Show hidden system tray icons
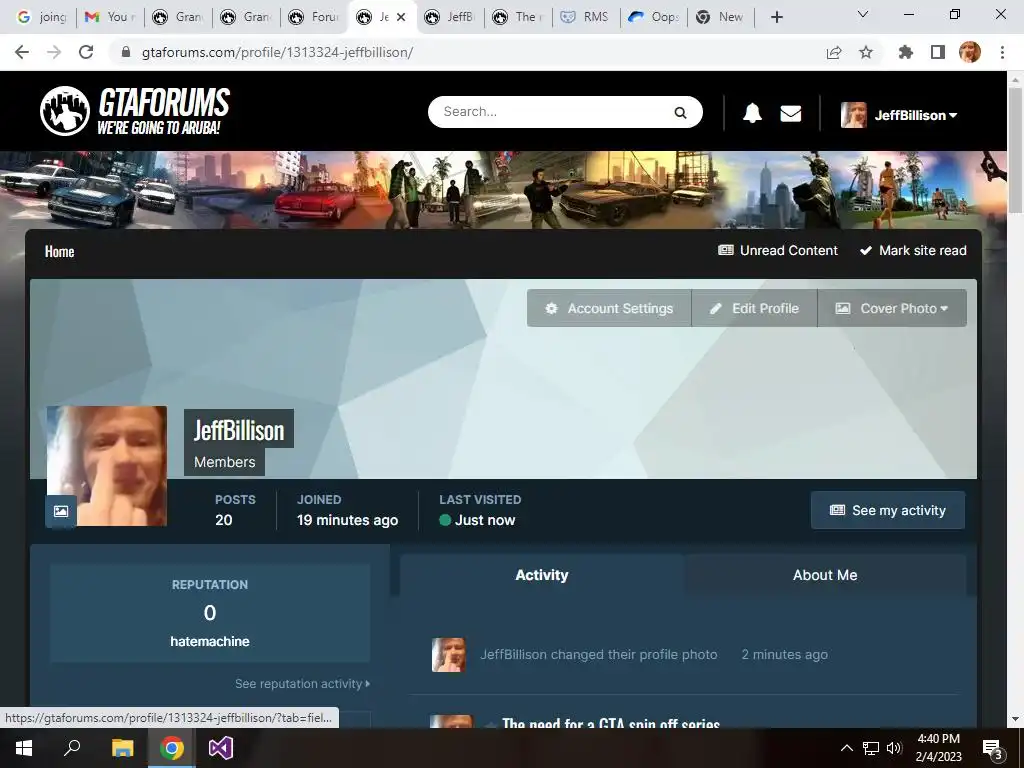 pos(846,748)
